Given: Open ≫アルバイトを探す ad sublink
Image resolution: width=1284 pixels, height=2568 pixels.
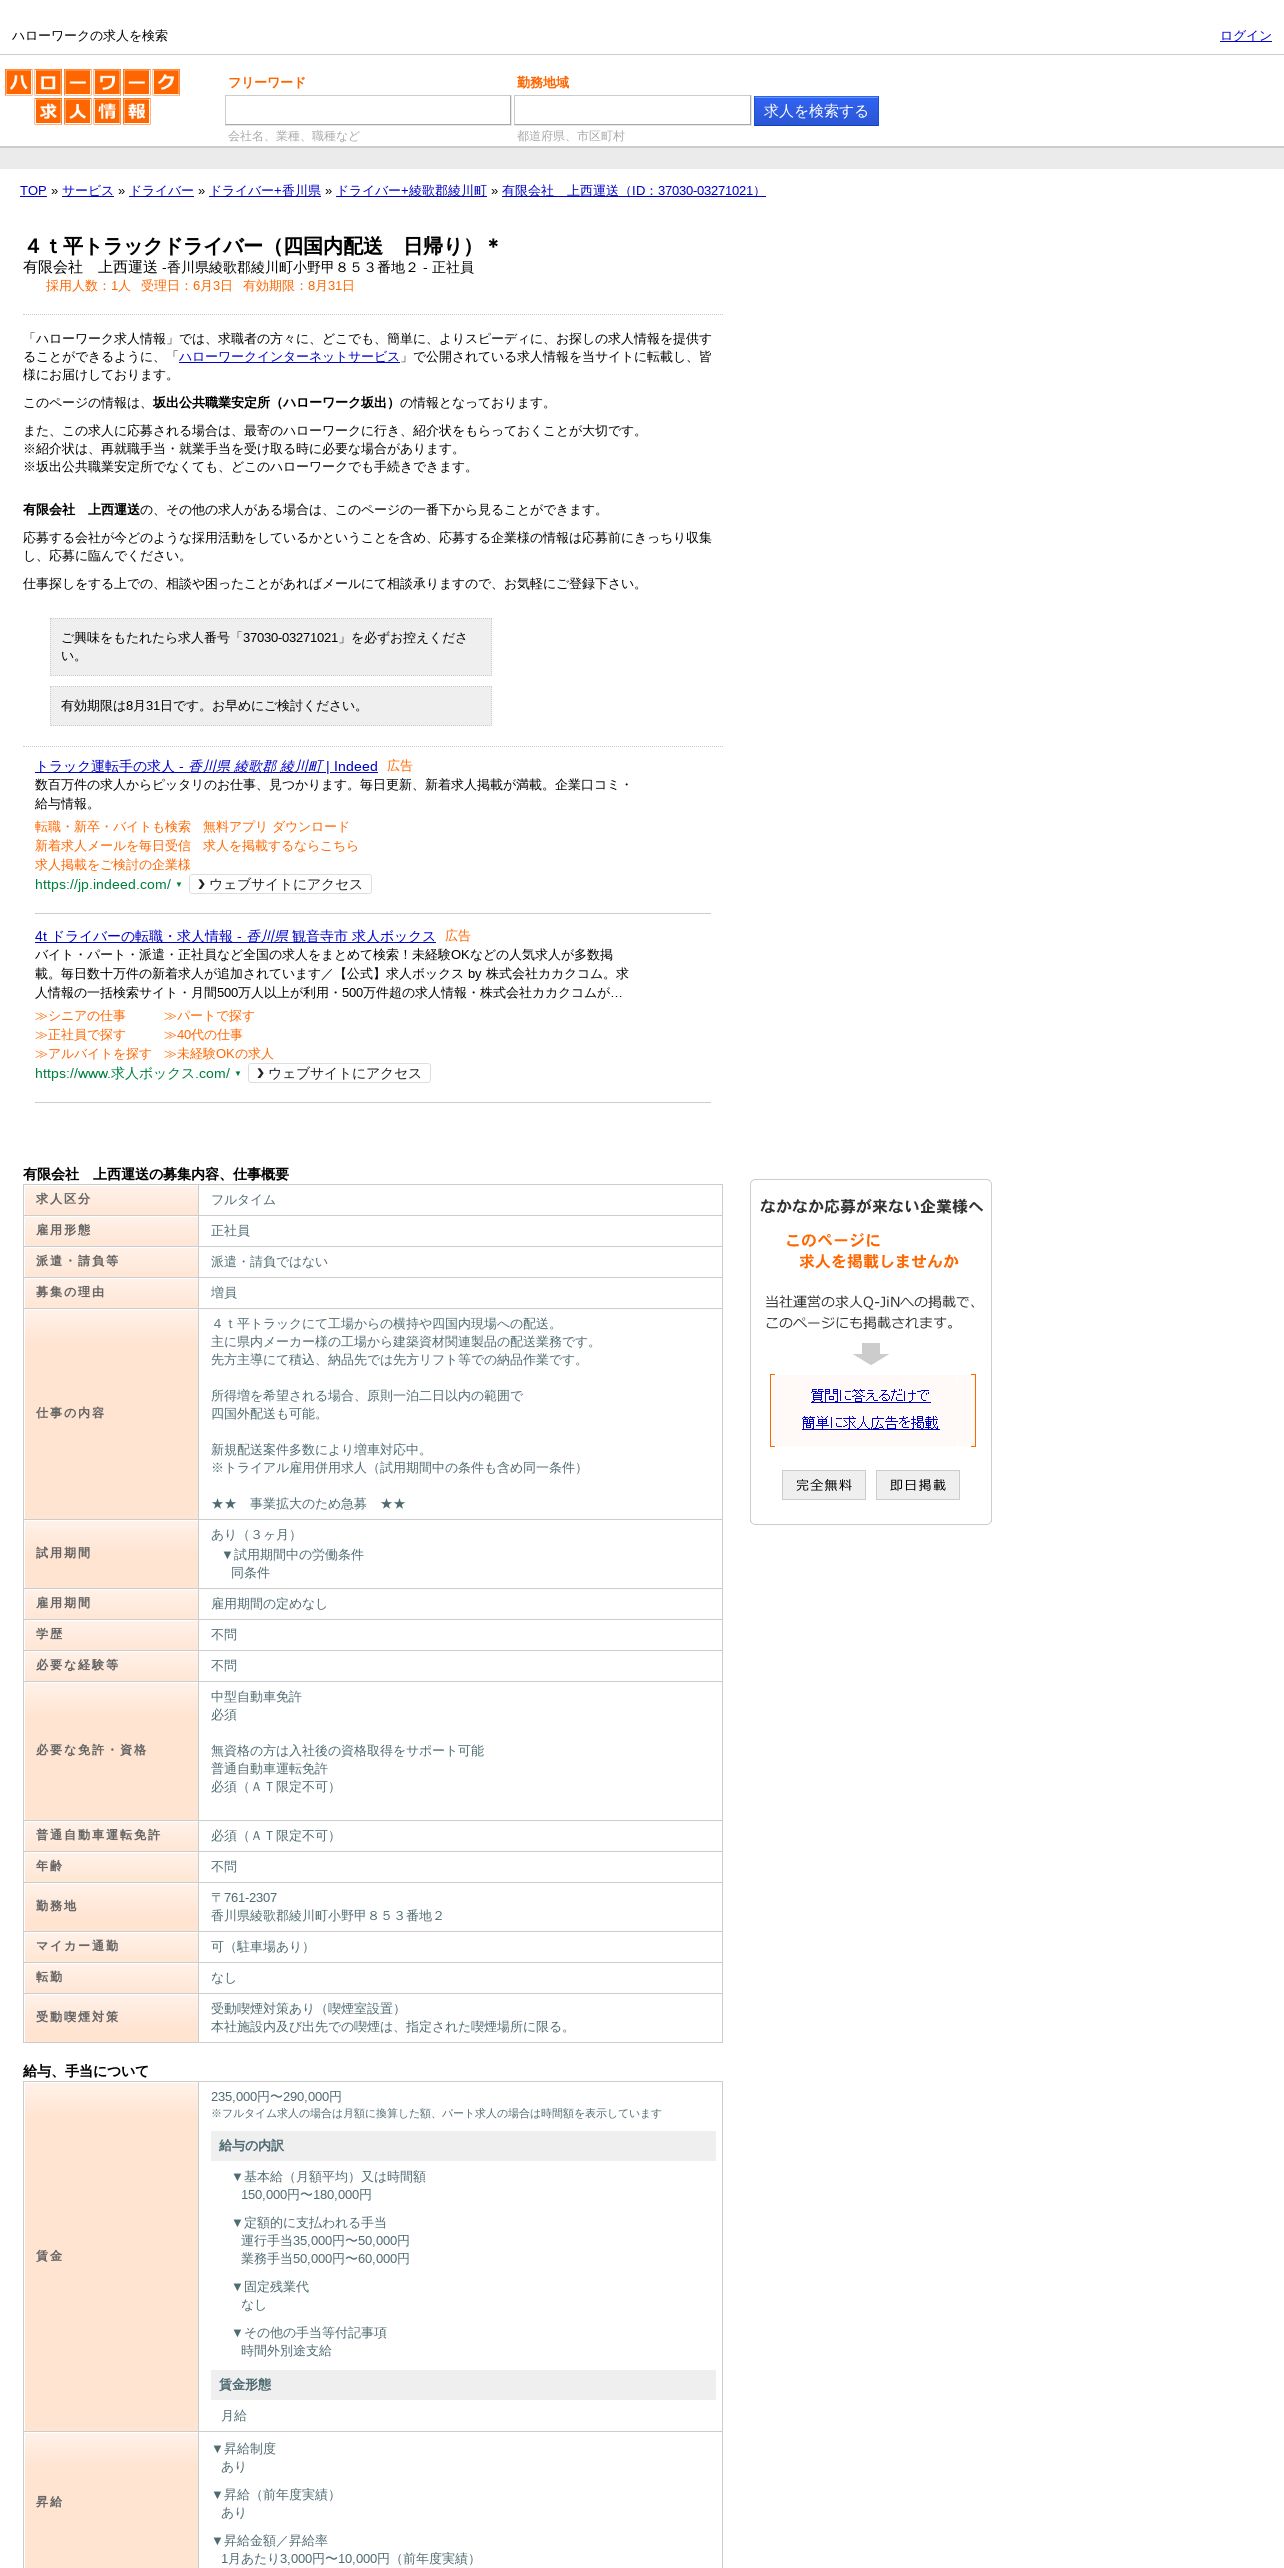Looking at the screenshot, I should (93, 1054).
